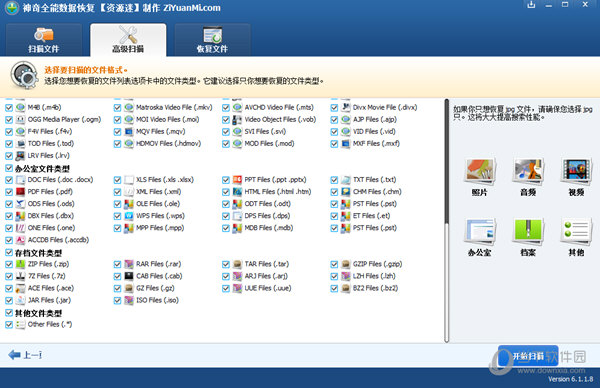Select the MPP Files (.mpp) label
The image size is (600, 388).
pos(160,228)
